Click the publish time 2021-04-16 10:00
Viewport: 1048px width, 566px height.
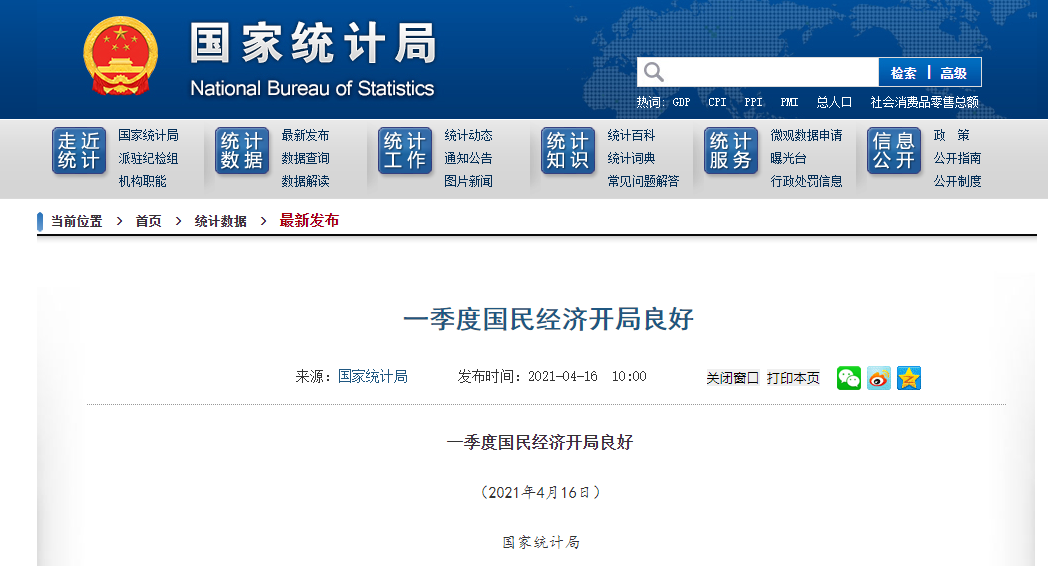(587, 377)
